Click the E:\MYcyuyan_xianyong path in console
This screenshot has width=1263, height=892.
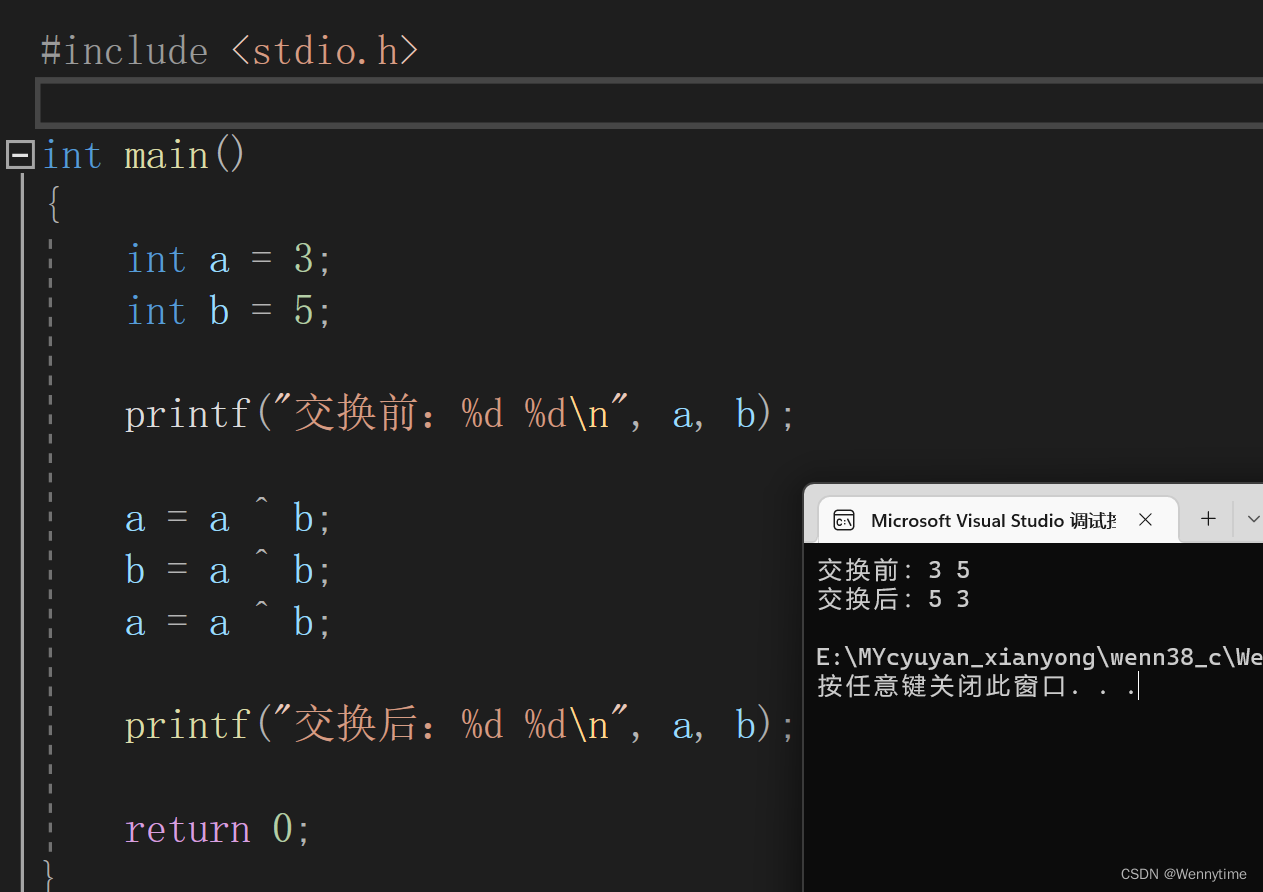pyautogui.click(x=1000, y=656)
